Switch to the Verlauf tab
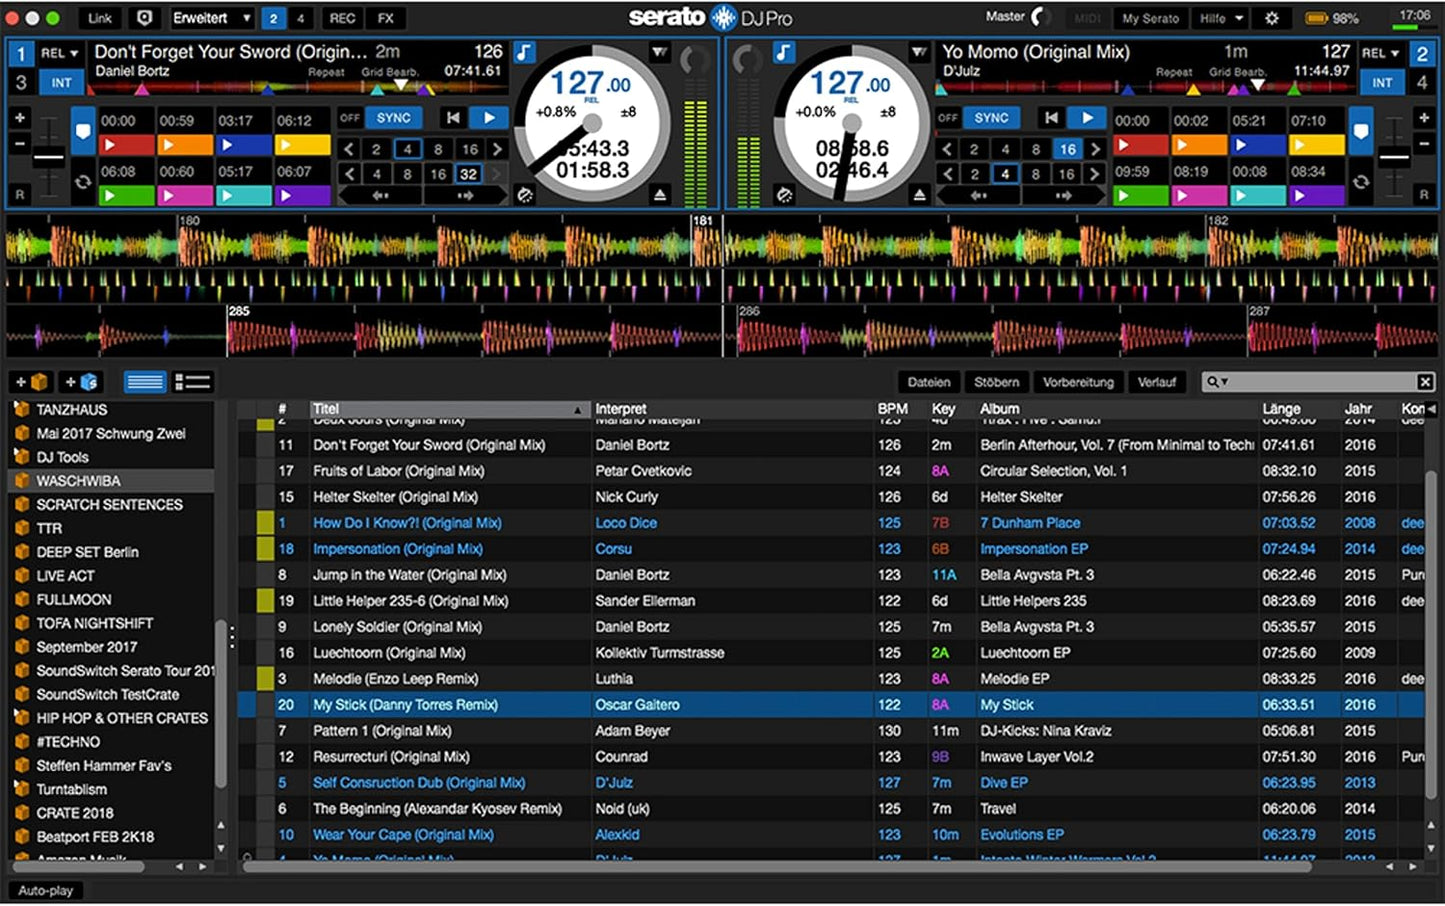Screen dimensions: 1445x906 click(x=1157, y=381)
